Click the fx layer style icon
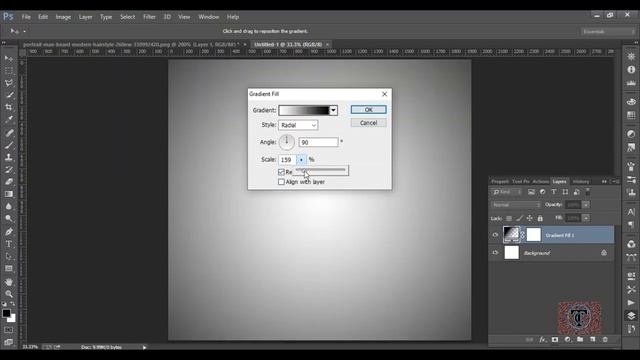Screen dimensions: 640x360 (542, 340)
